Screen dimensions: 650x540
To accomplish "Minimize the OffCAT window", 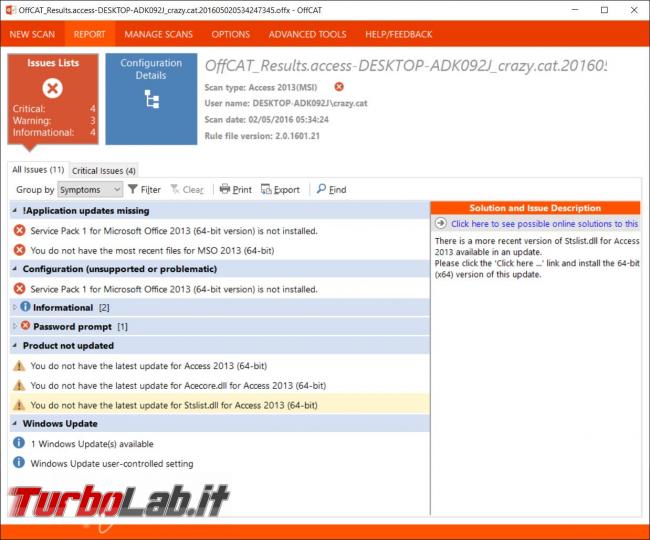I will click(575, 10).
